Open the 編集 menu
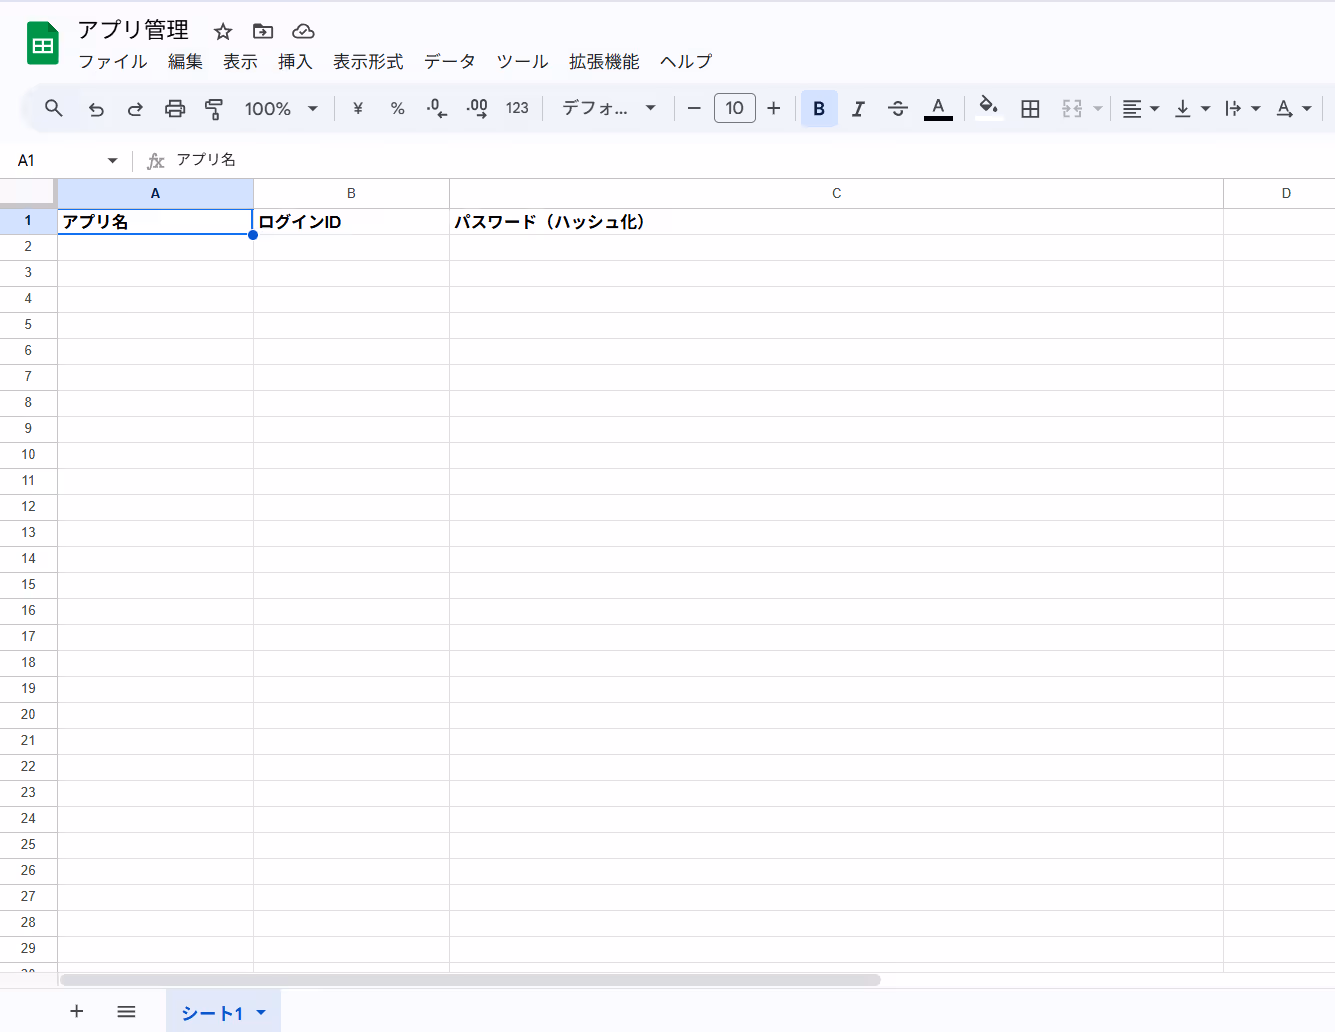The width and height of the screenshot is (1335, 1032). 185,61
